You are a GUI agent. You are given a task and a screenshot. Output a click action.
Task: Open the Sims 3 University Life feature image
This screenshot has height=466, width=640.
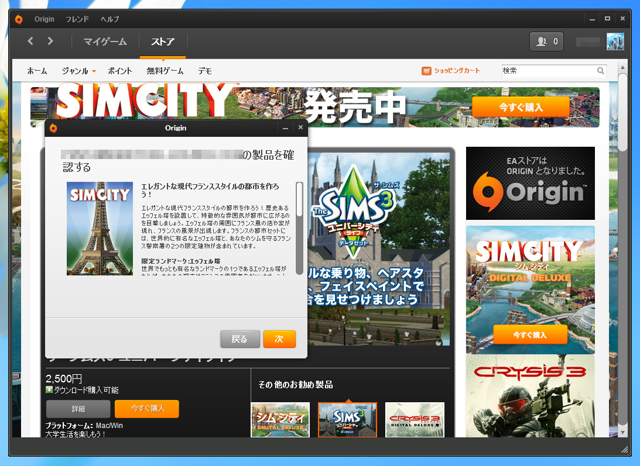379,249
